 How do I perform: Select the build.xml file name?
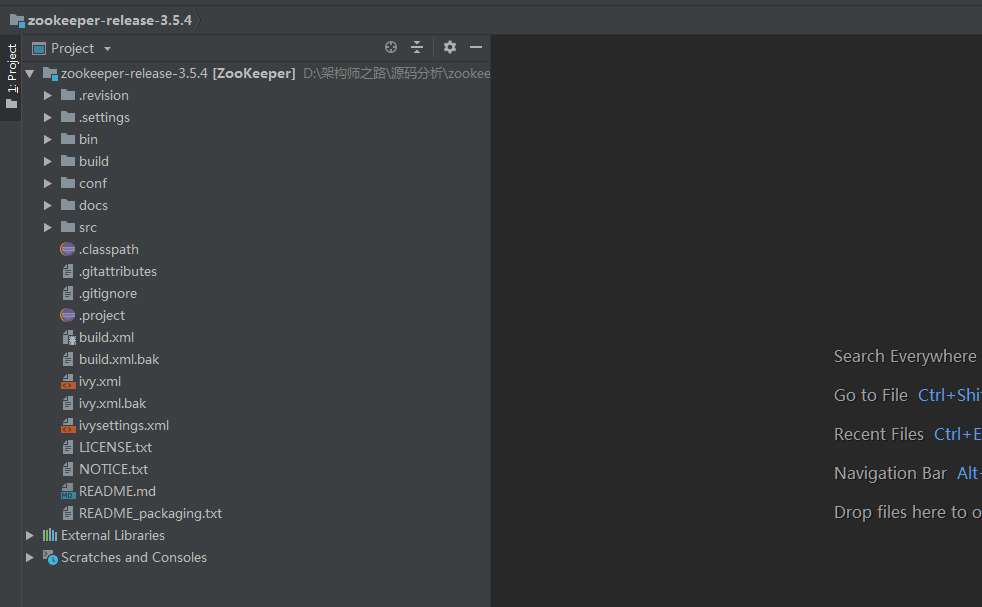click(106, 337)
